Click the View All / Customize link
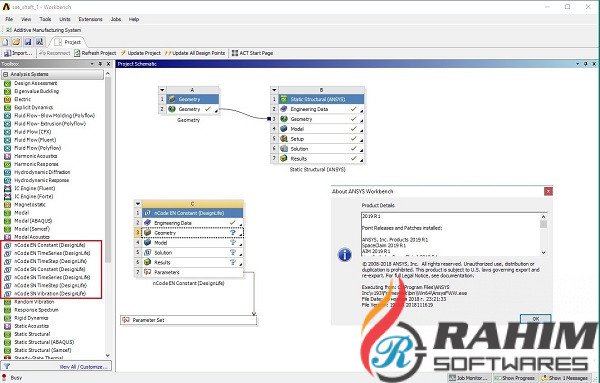600x383 pixels. pyautogui.click(x=83, y=367)
